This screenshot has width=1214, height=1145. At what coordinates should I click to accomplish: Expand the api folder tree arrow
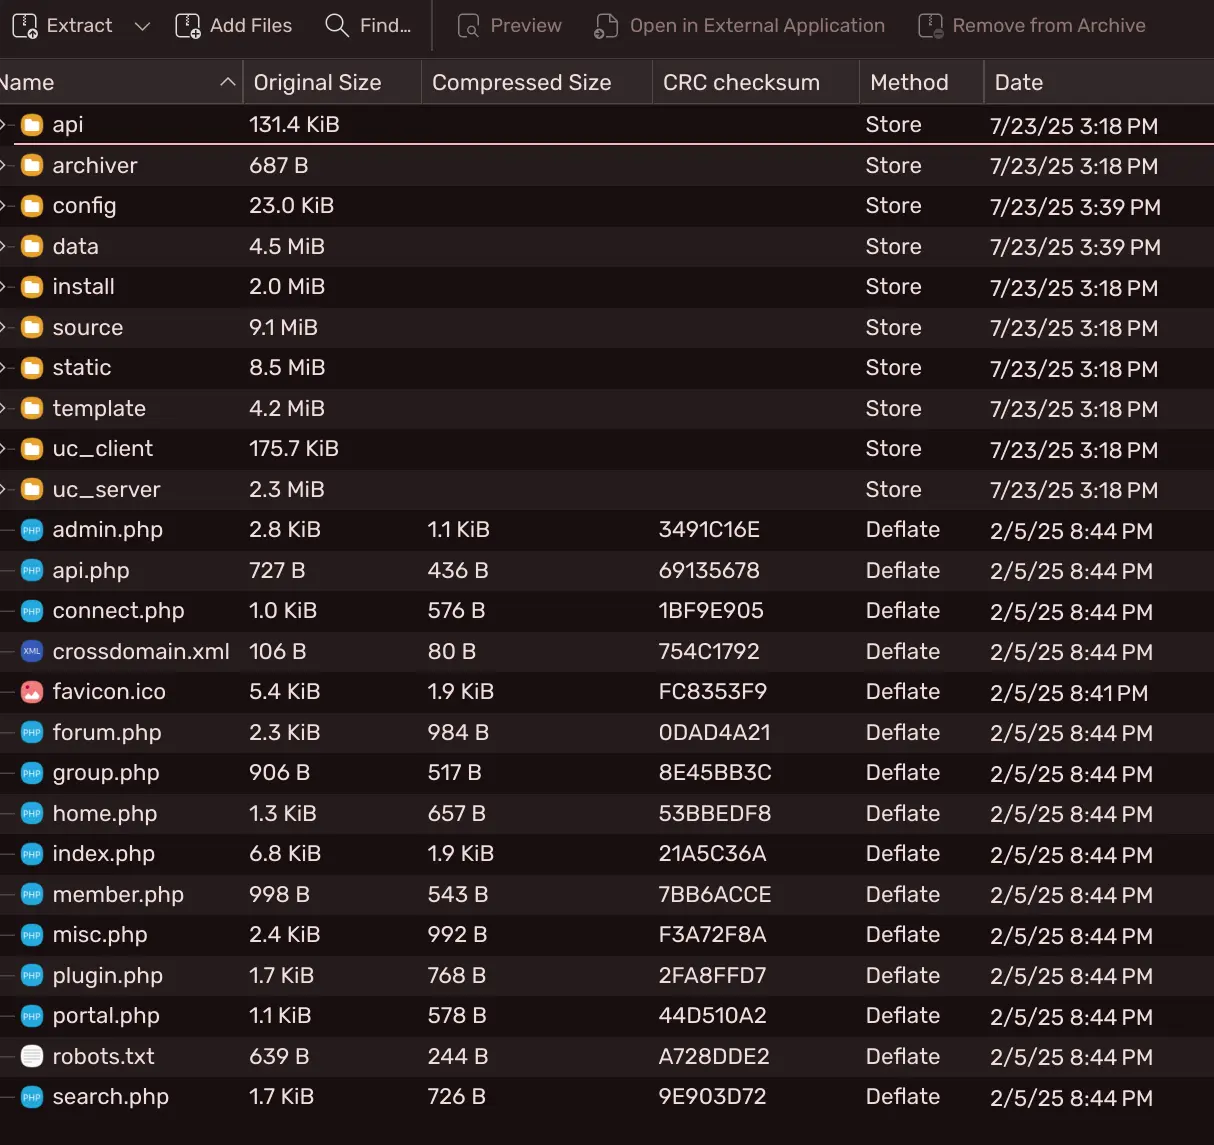pyautogui.click(x=4, y=125)
